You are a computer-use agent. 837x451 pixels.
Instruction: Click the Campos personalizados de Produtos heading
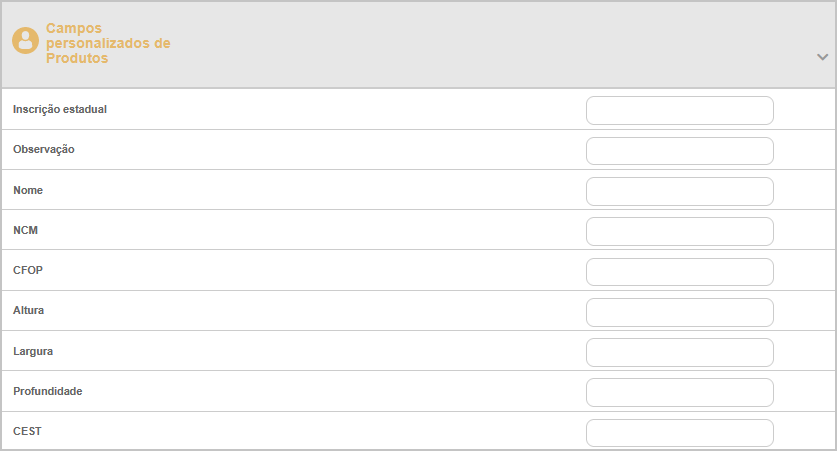108,43
